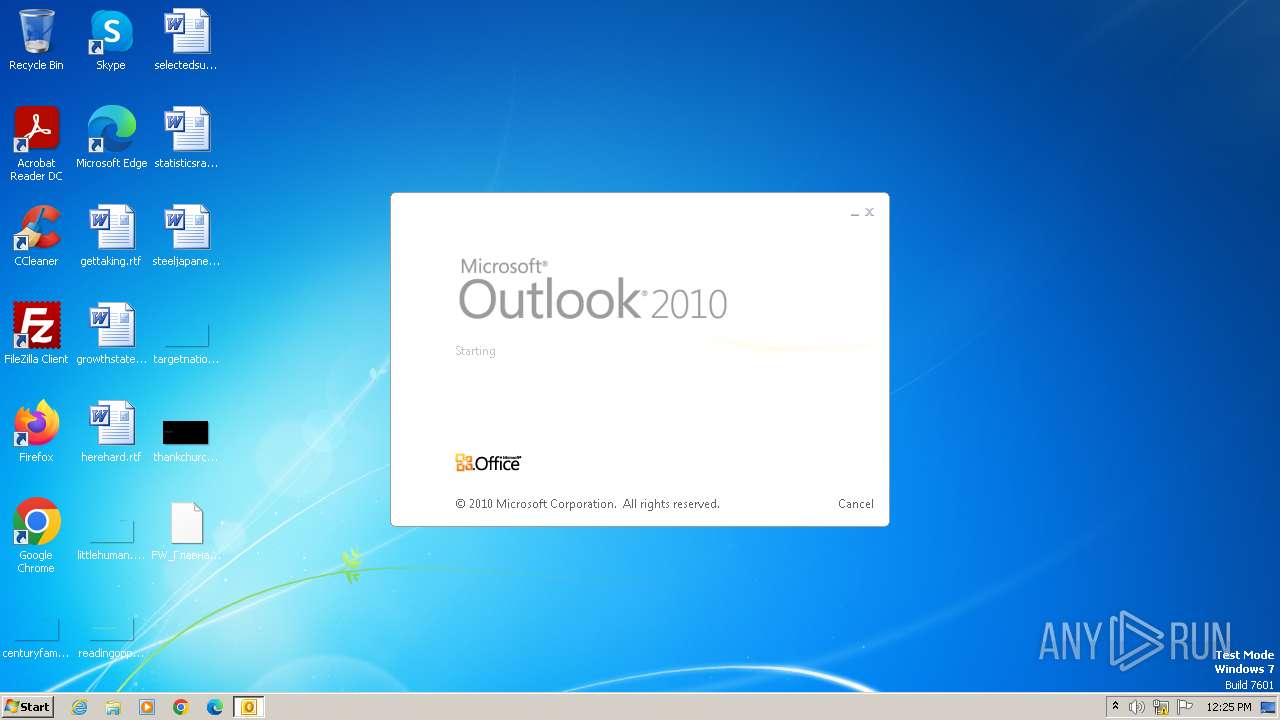Viewport: 1280px width, 720px height.
Task: Open the Recycle Bin desktop icon
Action: coord(36,40)
